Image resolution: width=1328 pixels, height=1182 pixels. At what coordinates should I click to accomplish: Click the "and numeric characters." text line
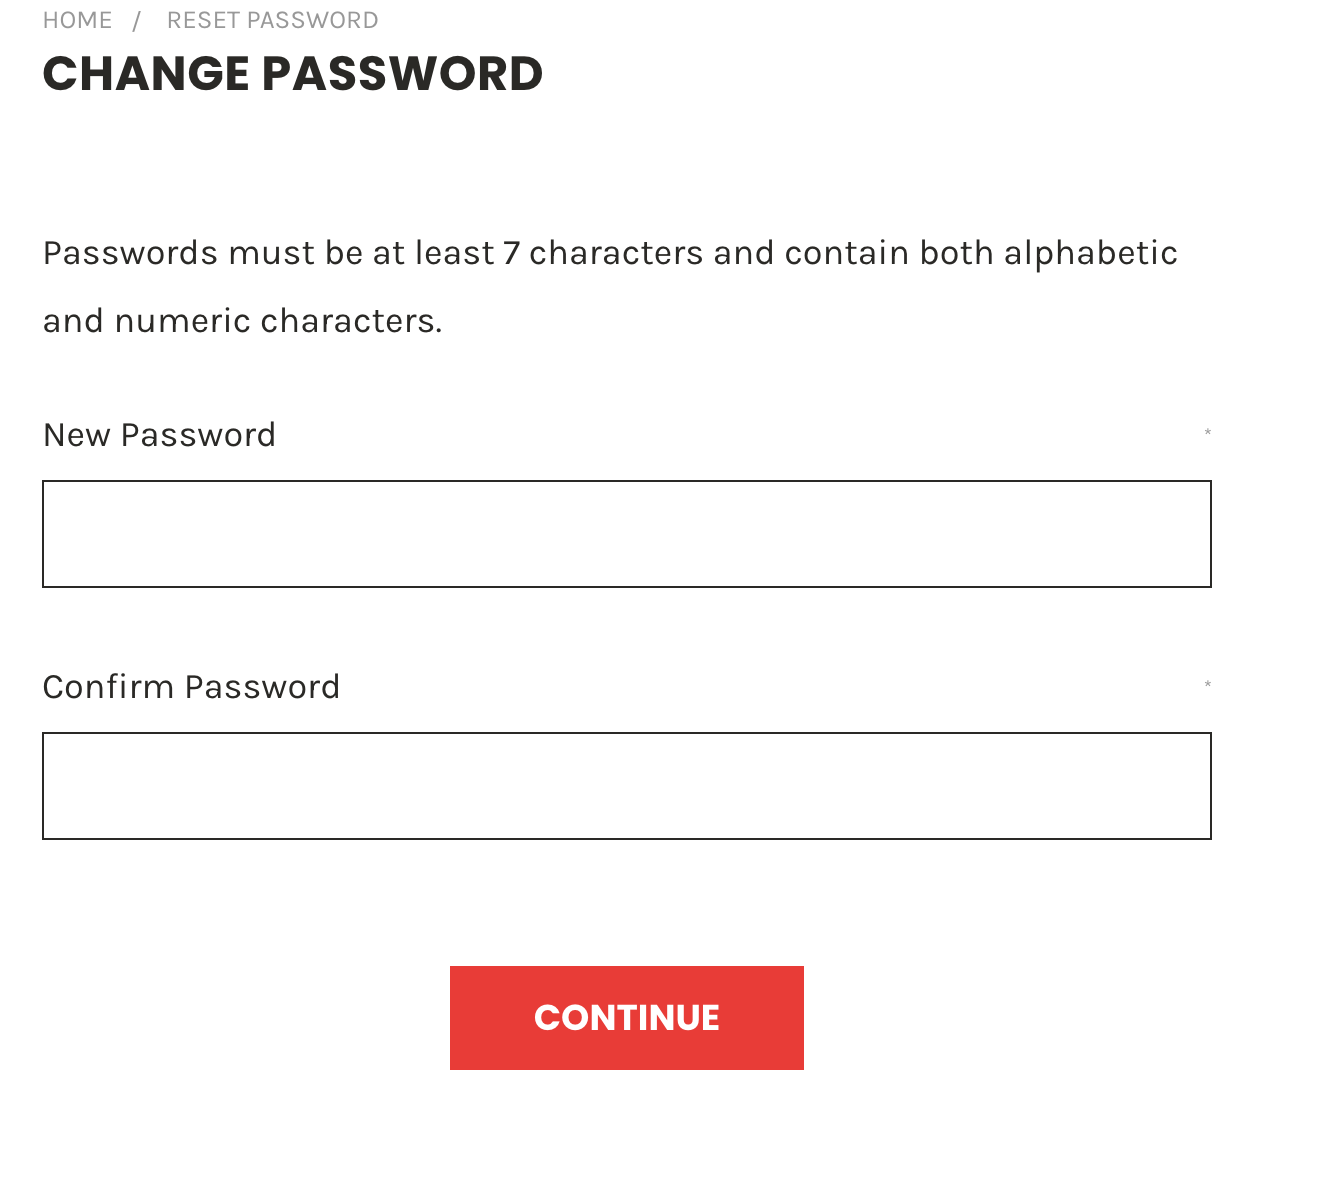(x=242, y=321)
